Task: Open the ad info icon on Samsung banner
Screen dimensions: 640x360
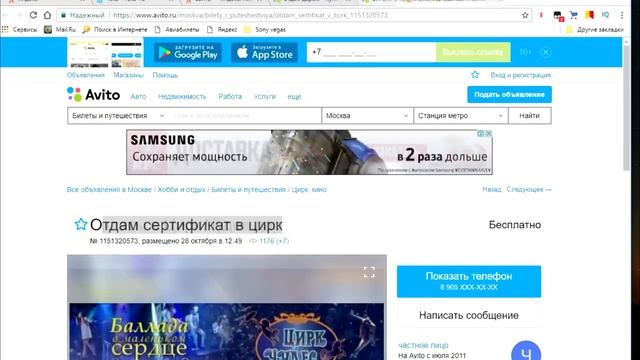Action: pyautogui.click(x=481, y=133)
